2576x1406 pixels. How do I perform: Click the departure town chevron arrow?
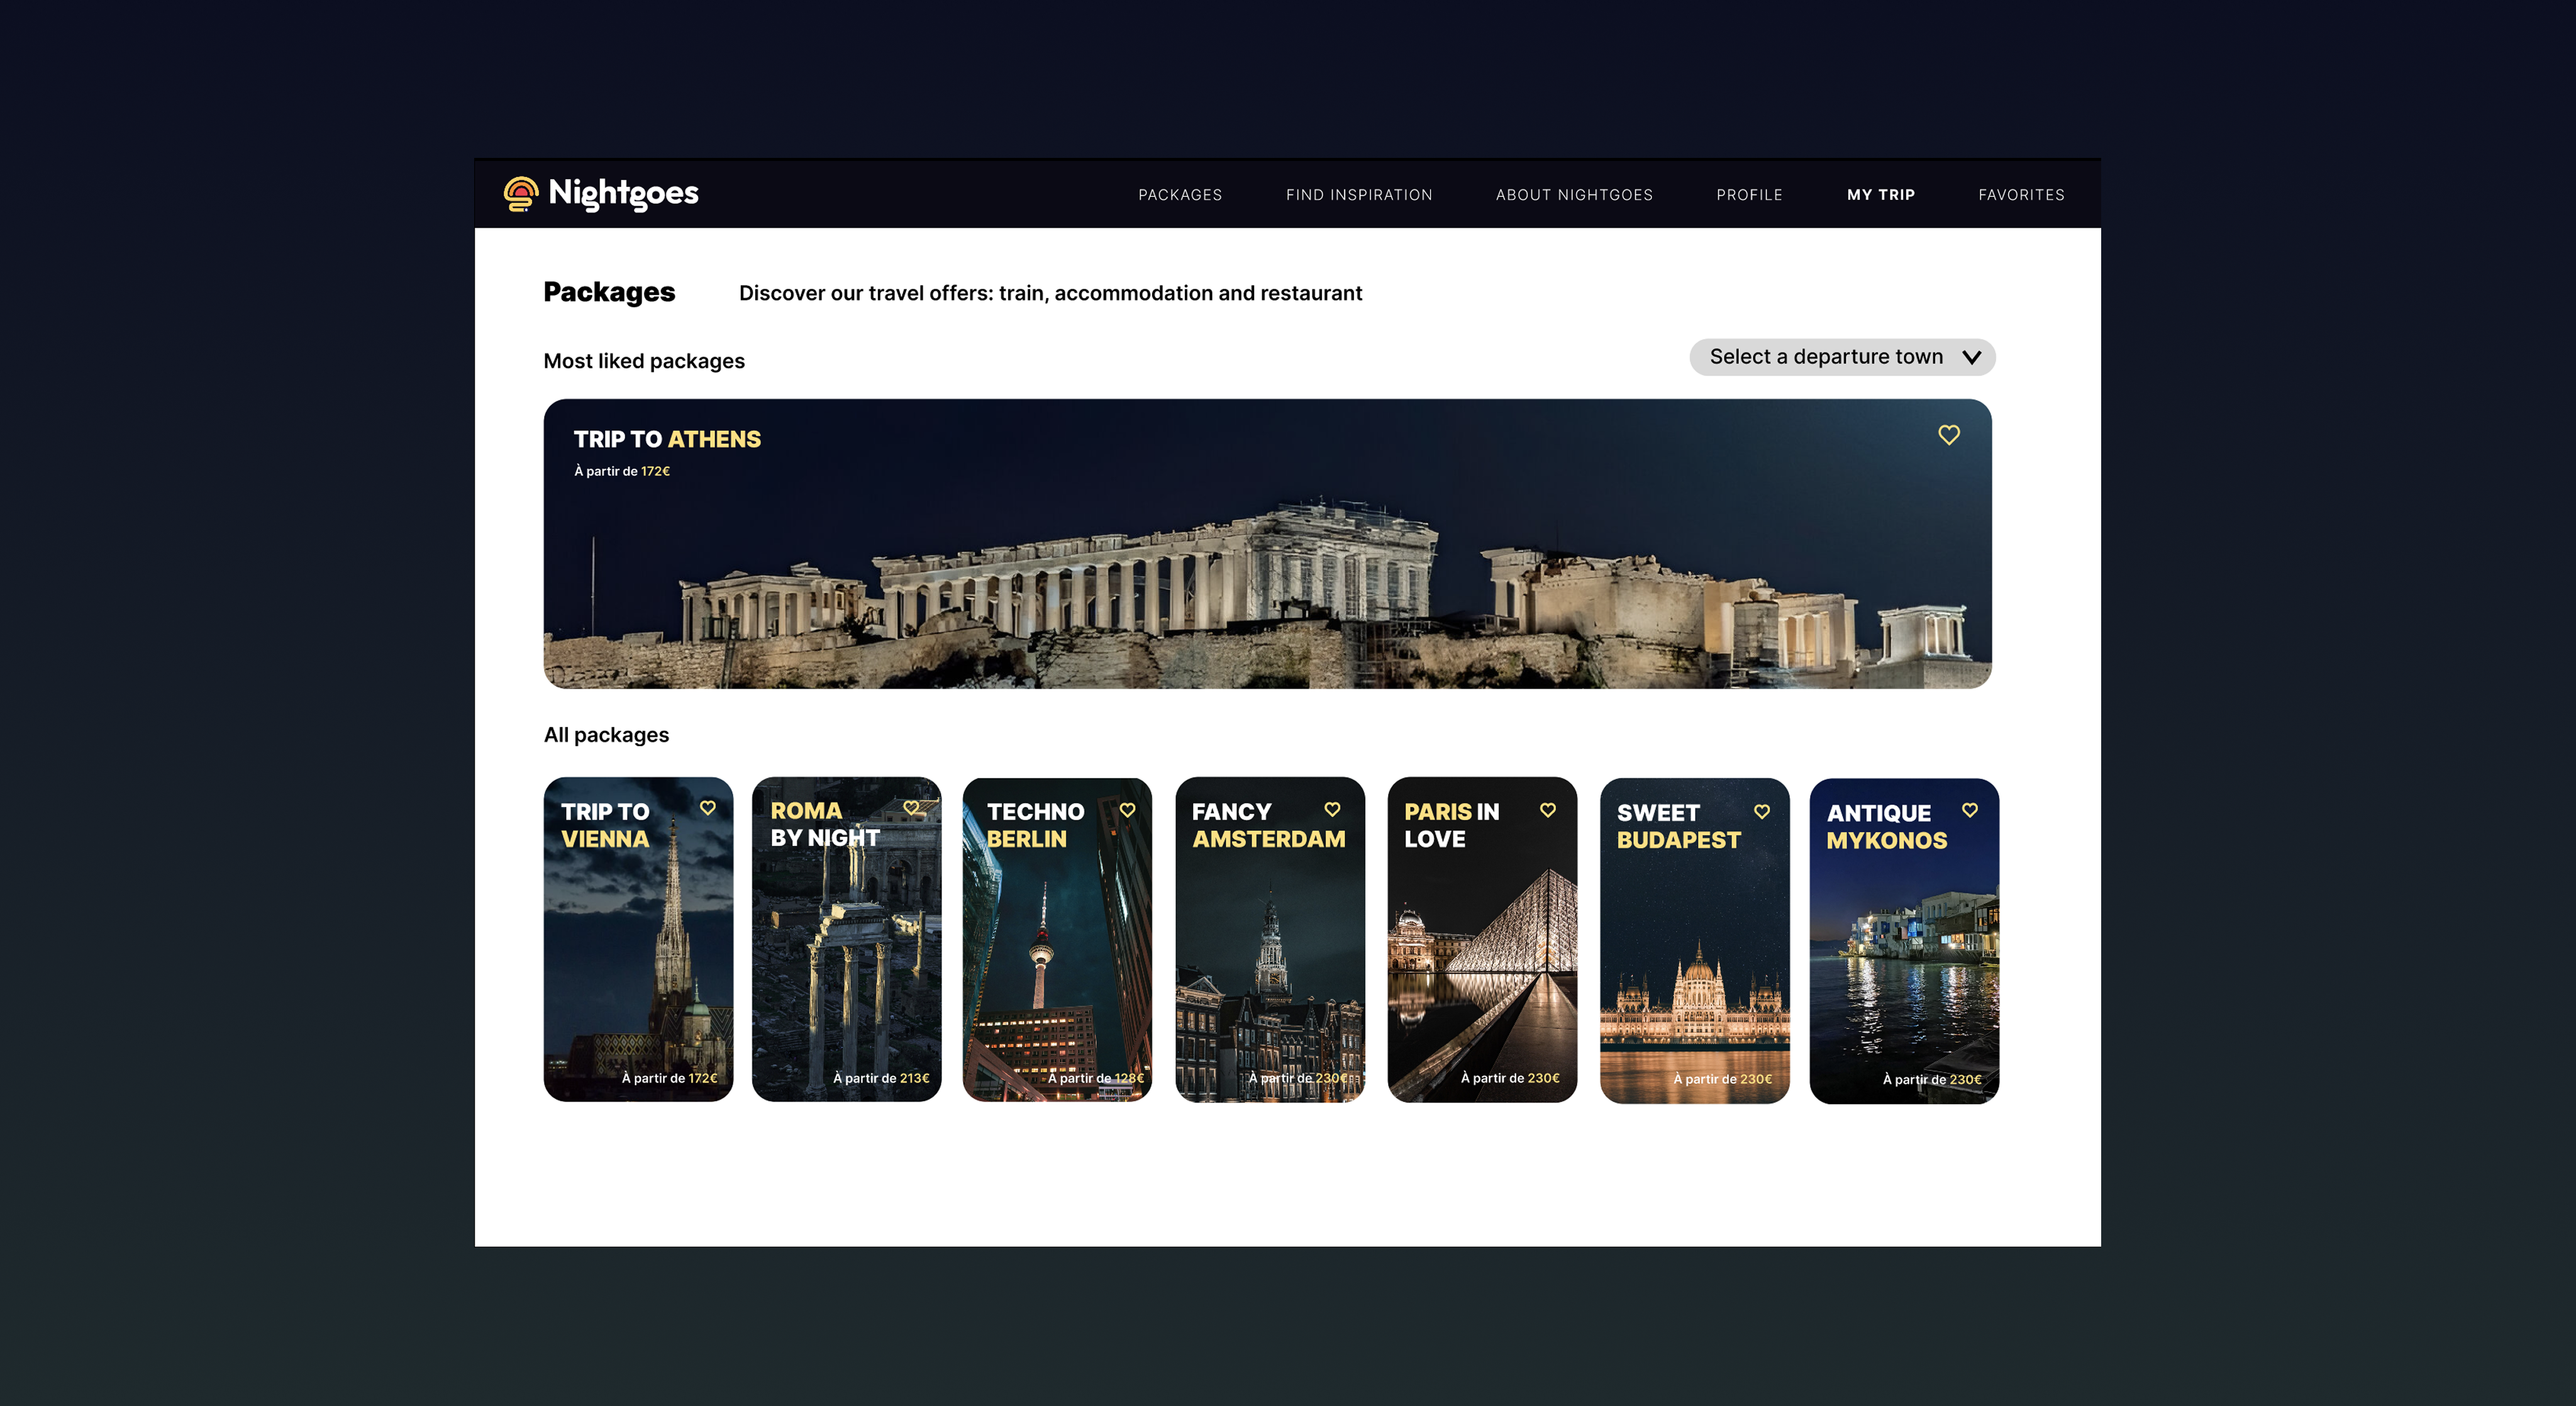(1971, 358)
